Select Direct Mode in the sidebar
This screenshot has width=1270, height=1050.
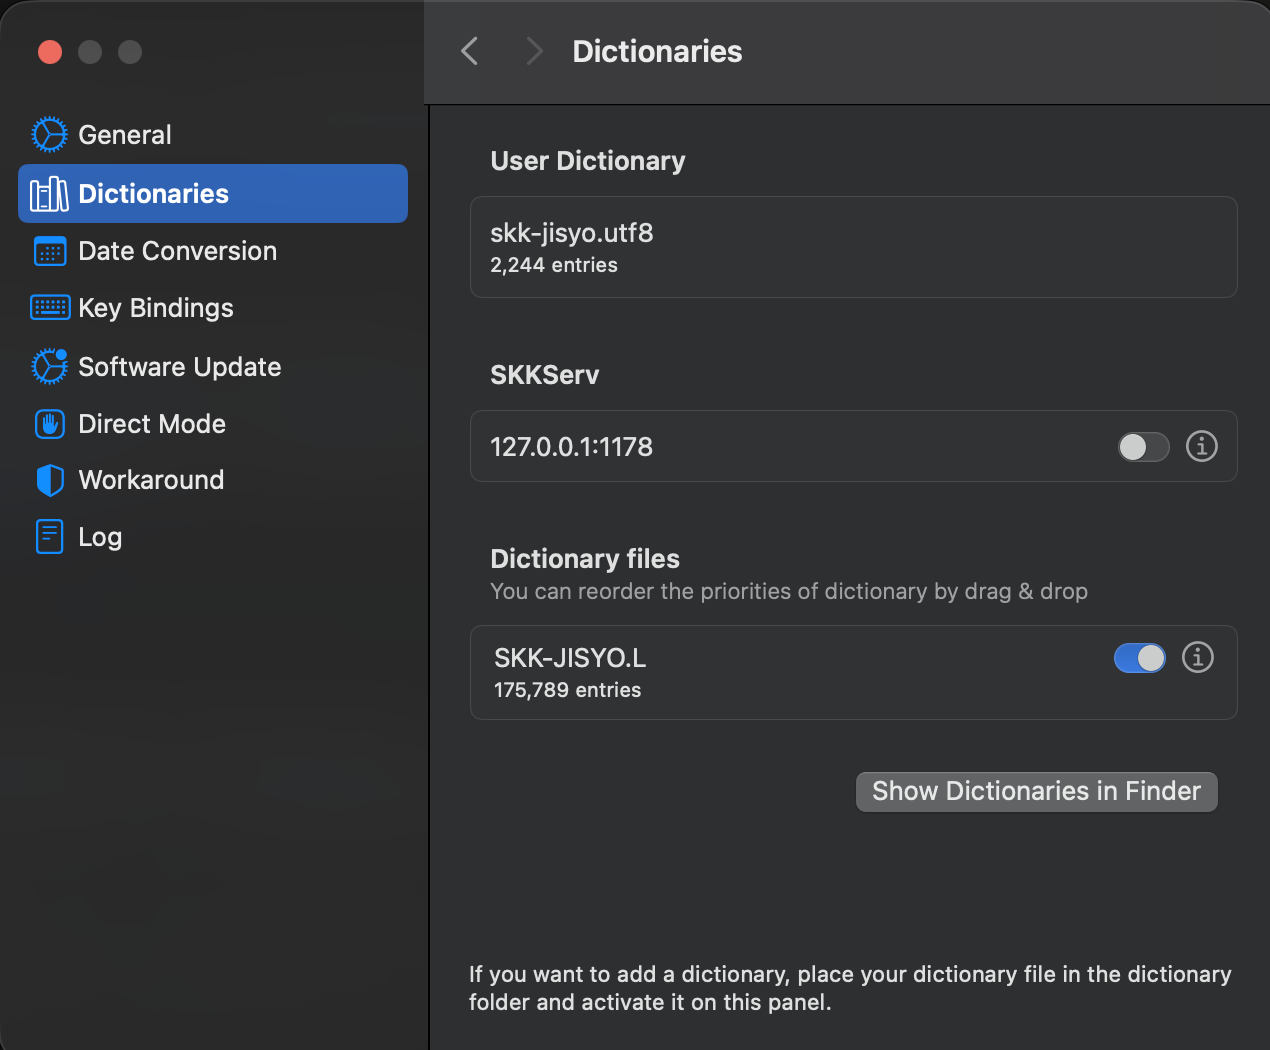[x=213, y=424]
